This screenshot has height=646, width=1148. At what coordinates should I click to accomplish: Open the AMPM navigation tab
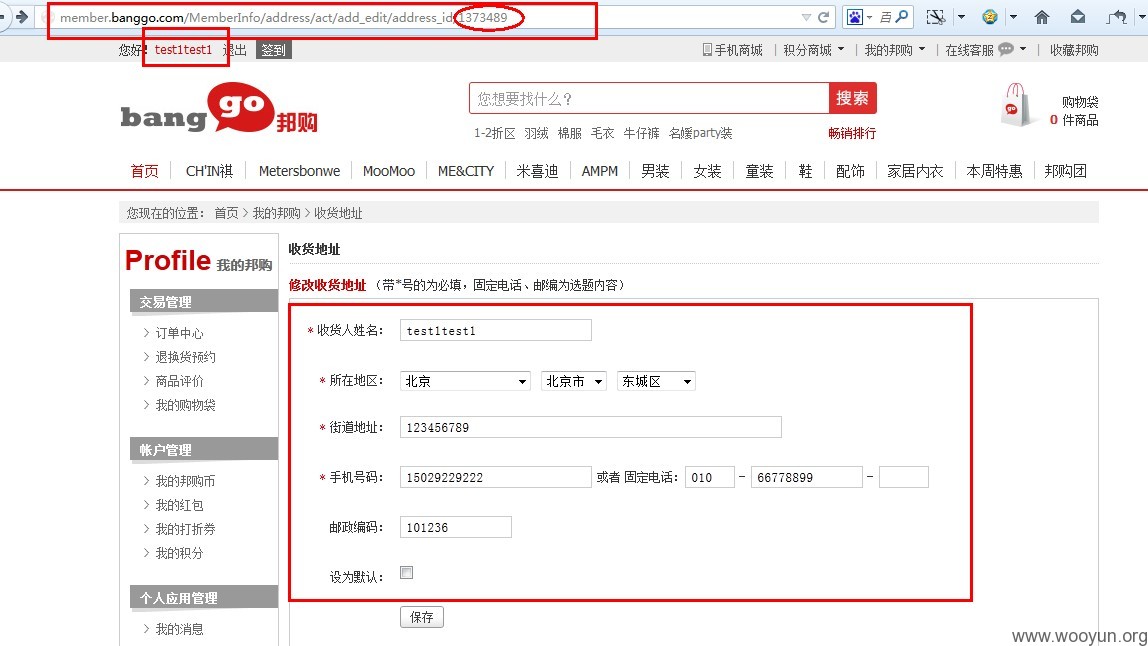[600, 171]
